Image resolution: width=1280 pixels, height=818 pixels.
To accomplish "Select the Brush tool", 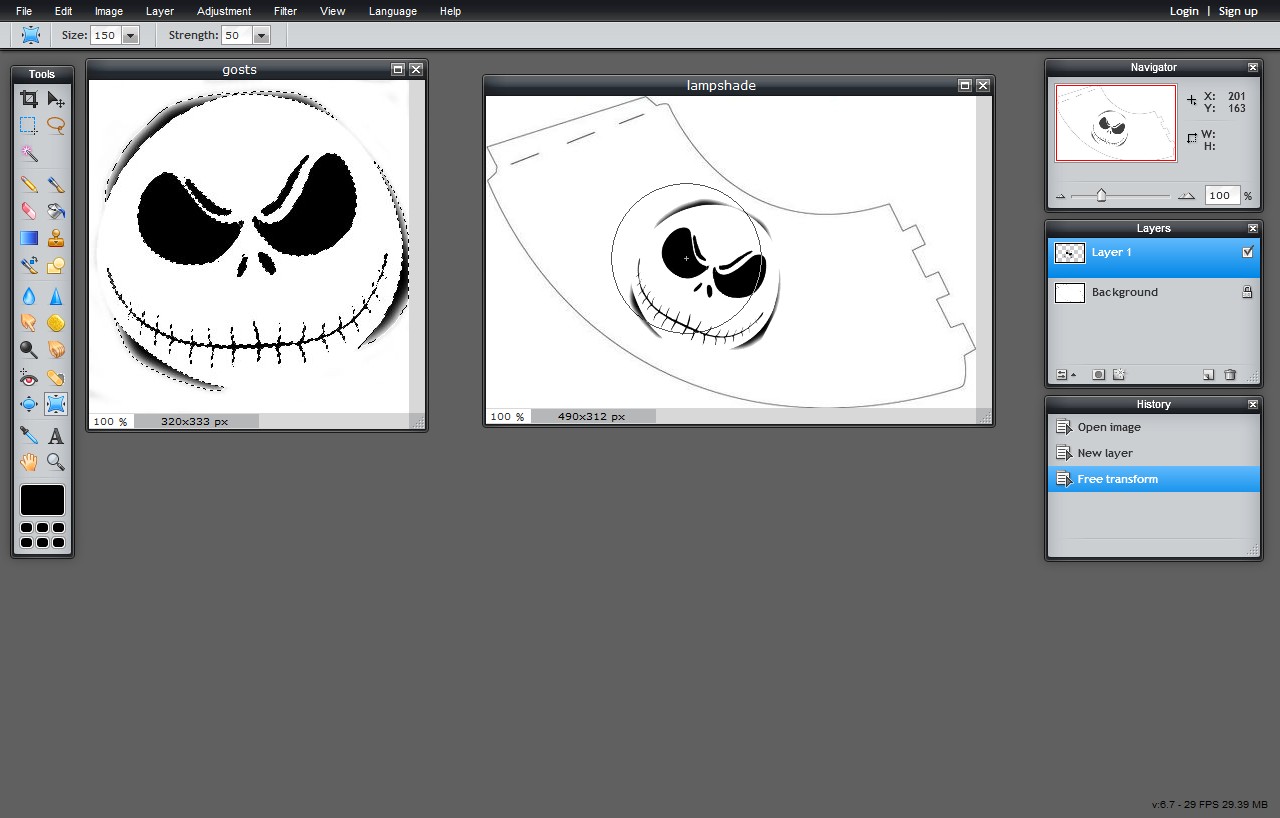I will [56, 184].
